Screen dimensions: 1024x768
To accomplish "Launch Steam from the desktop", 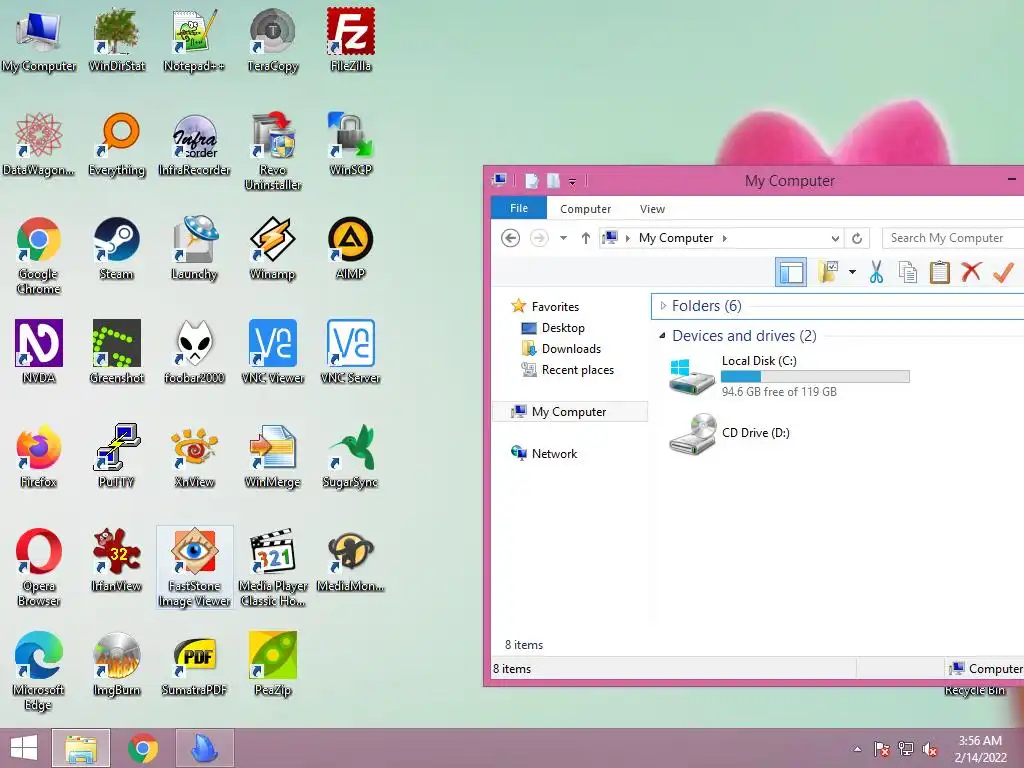I will [x=116, y=248].
